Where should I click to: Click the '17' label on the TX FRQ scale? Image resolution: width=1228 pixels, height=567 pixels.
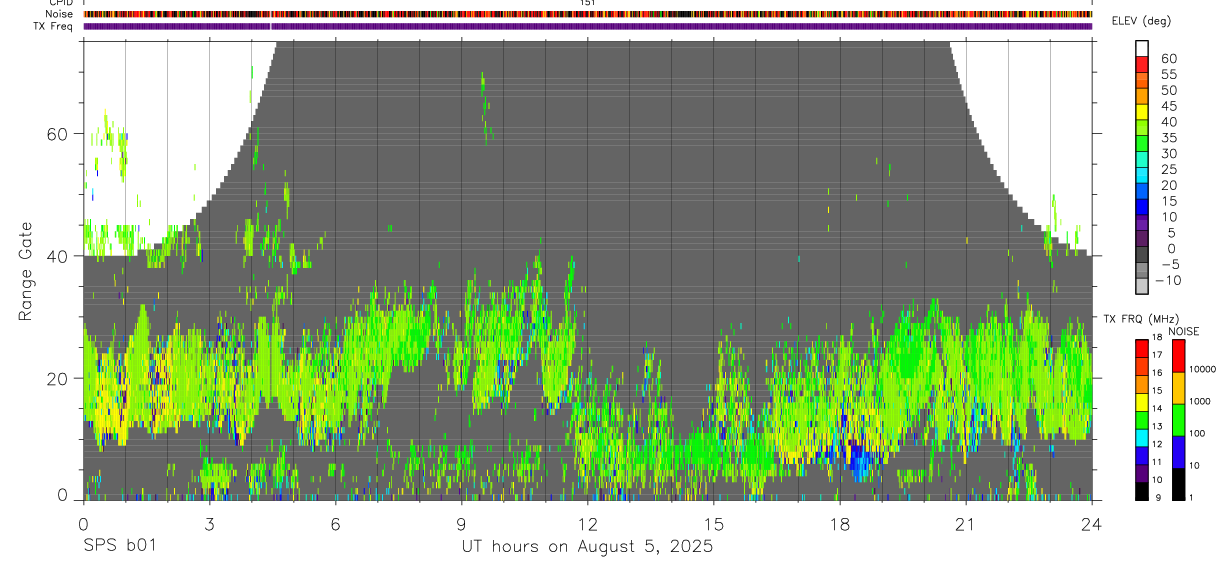click(1158, 355)
